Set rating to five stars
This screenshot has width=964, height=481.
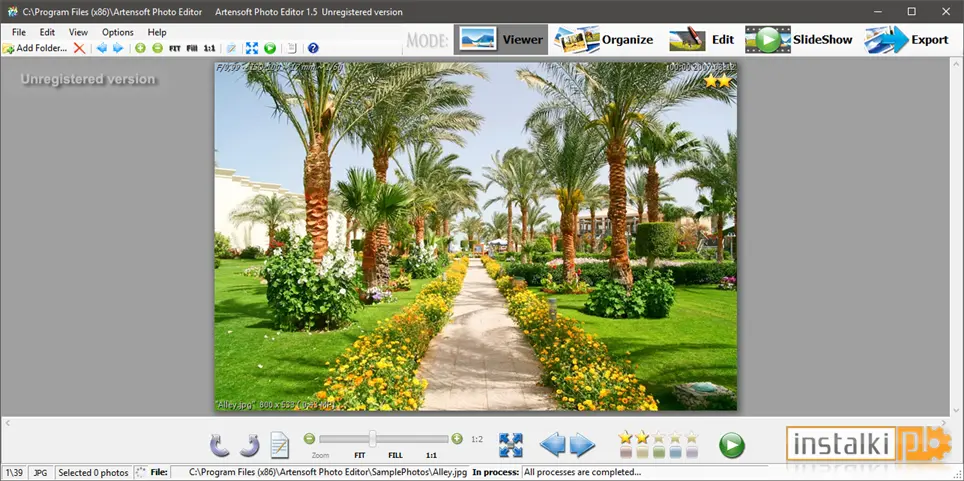click(692, 437)
